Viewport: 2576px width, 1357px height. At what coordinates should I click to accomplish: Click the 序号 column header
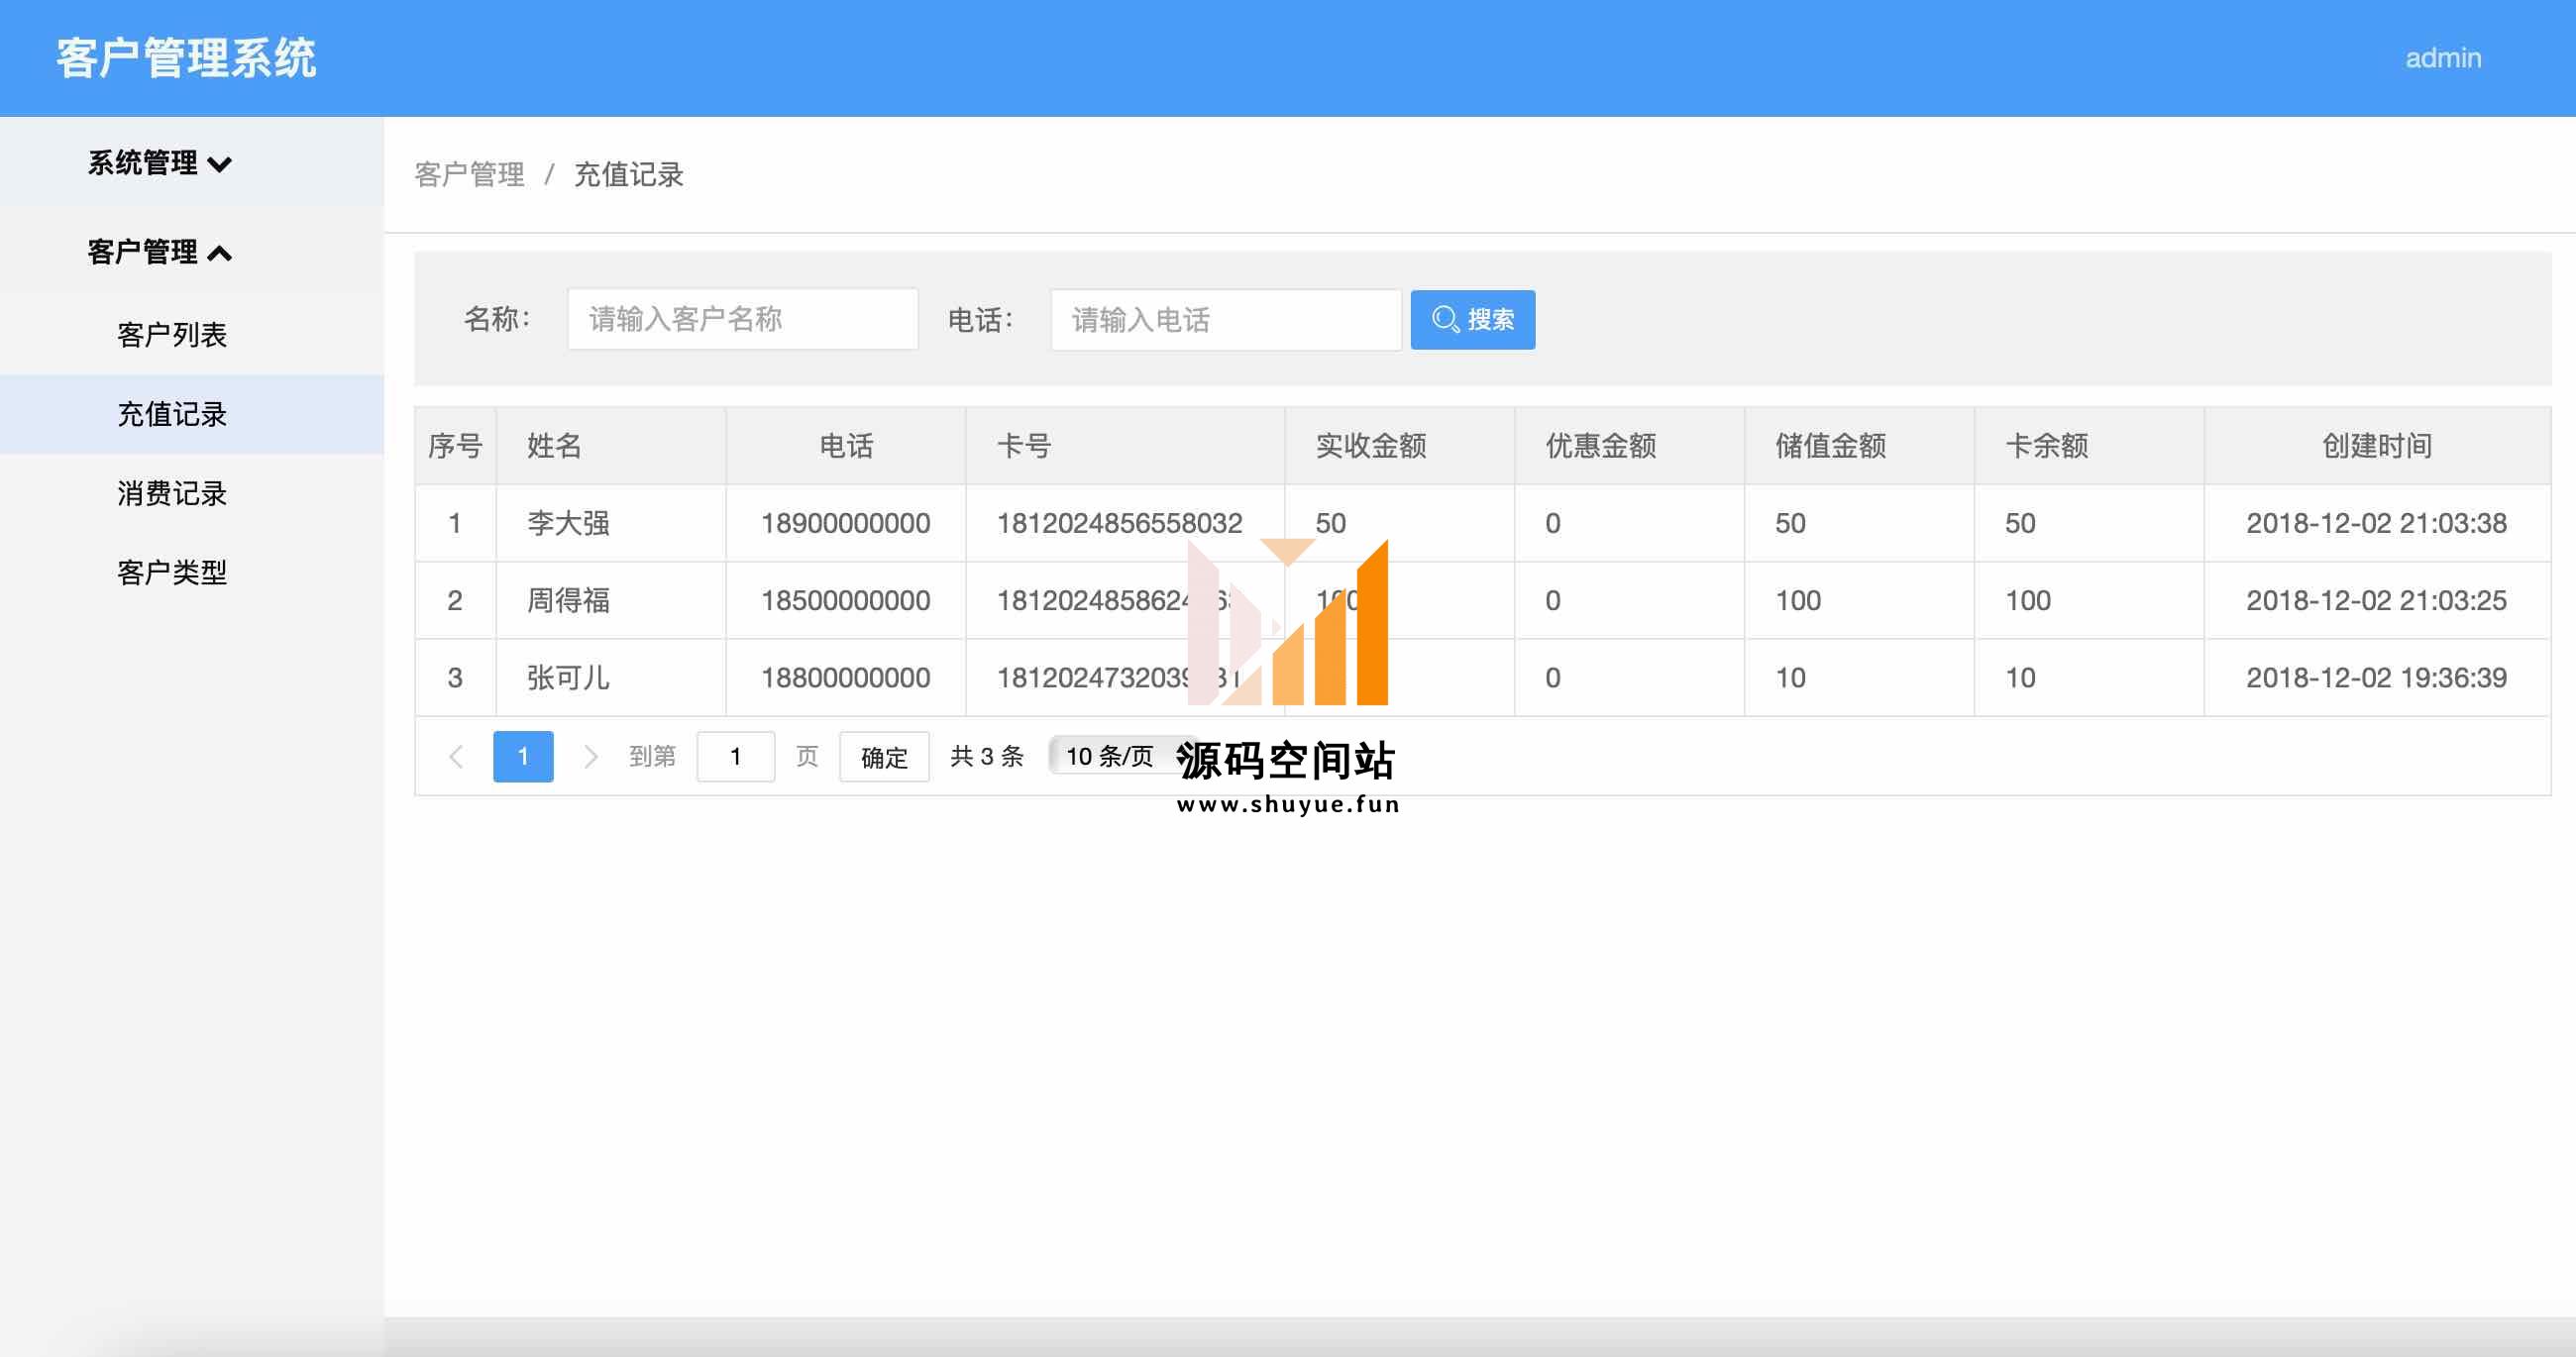pos(455,446)
